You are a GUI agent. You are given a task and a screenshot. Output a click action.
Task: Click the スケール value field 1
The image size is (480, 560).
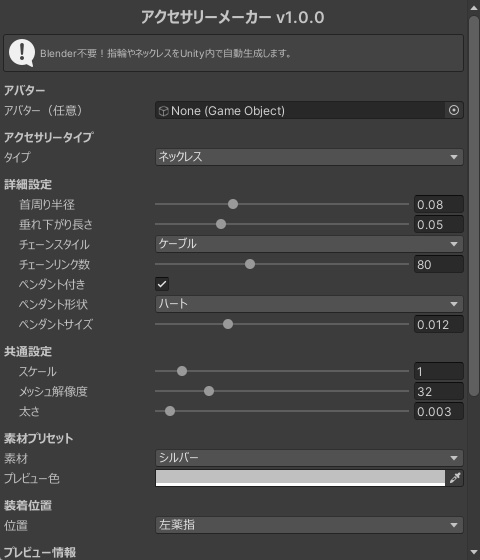pyautogui.click(x=439, y=371)
